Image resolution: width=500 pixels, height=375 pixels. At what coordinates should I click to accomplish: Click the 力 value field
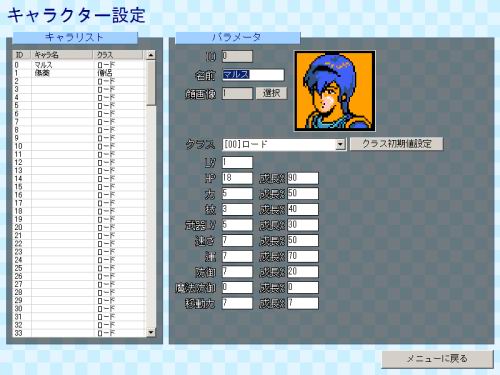[x=237, y=194]
